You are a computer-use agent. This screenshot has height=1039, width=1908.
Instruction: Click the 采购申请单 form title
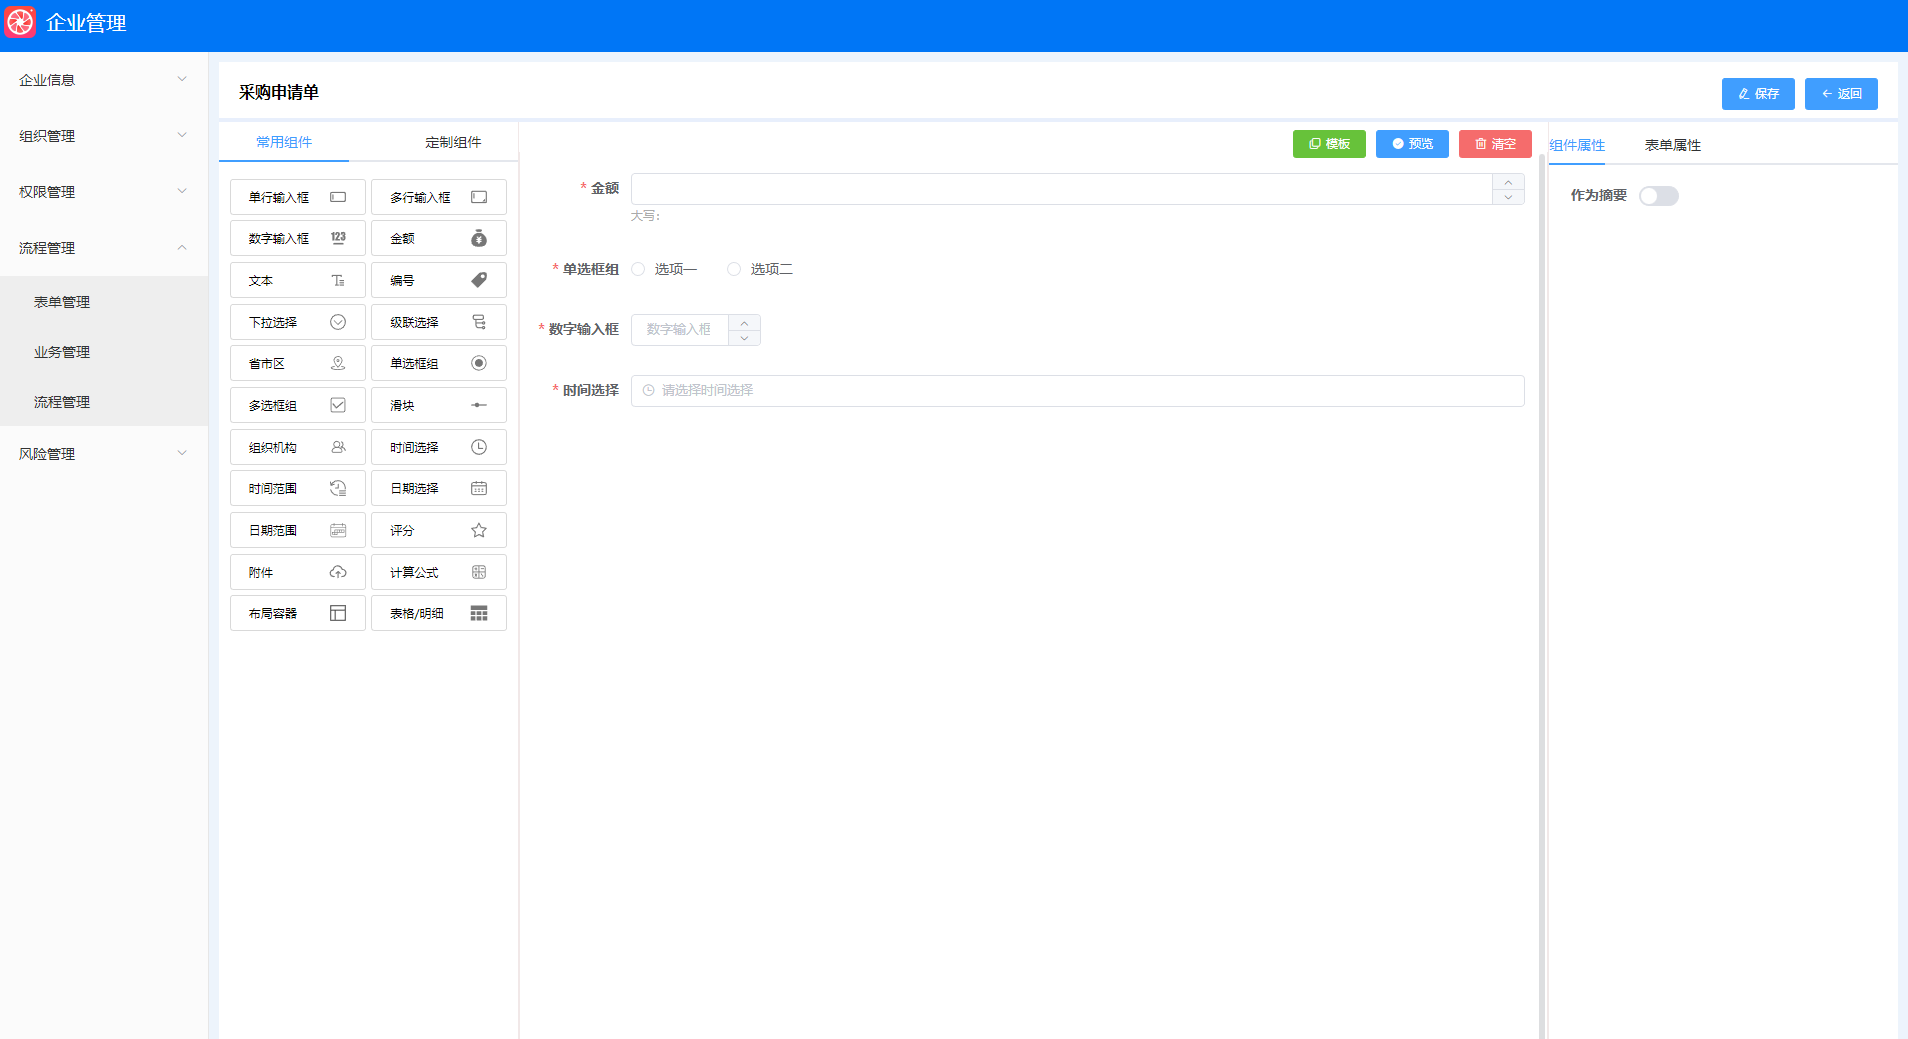[279, 93]
